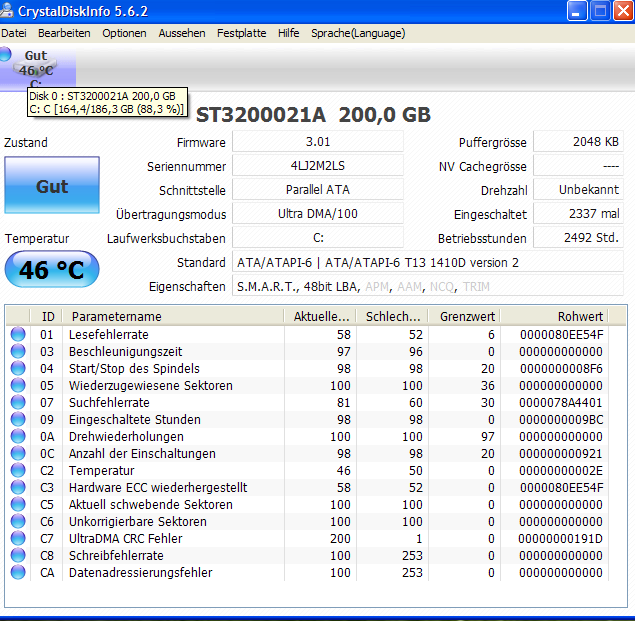Click the Firmware value field 3.01
The image size is (635, 621).
318,142
